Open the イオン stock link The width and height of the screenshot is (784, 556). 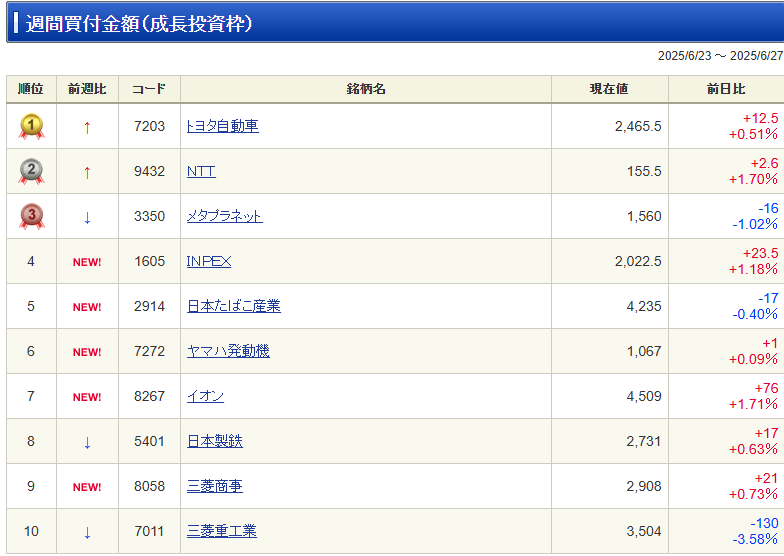click(x=205, y=396)
